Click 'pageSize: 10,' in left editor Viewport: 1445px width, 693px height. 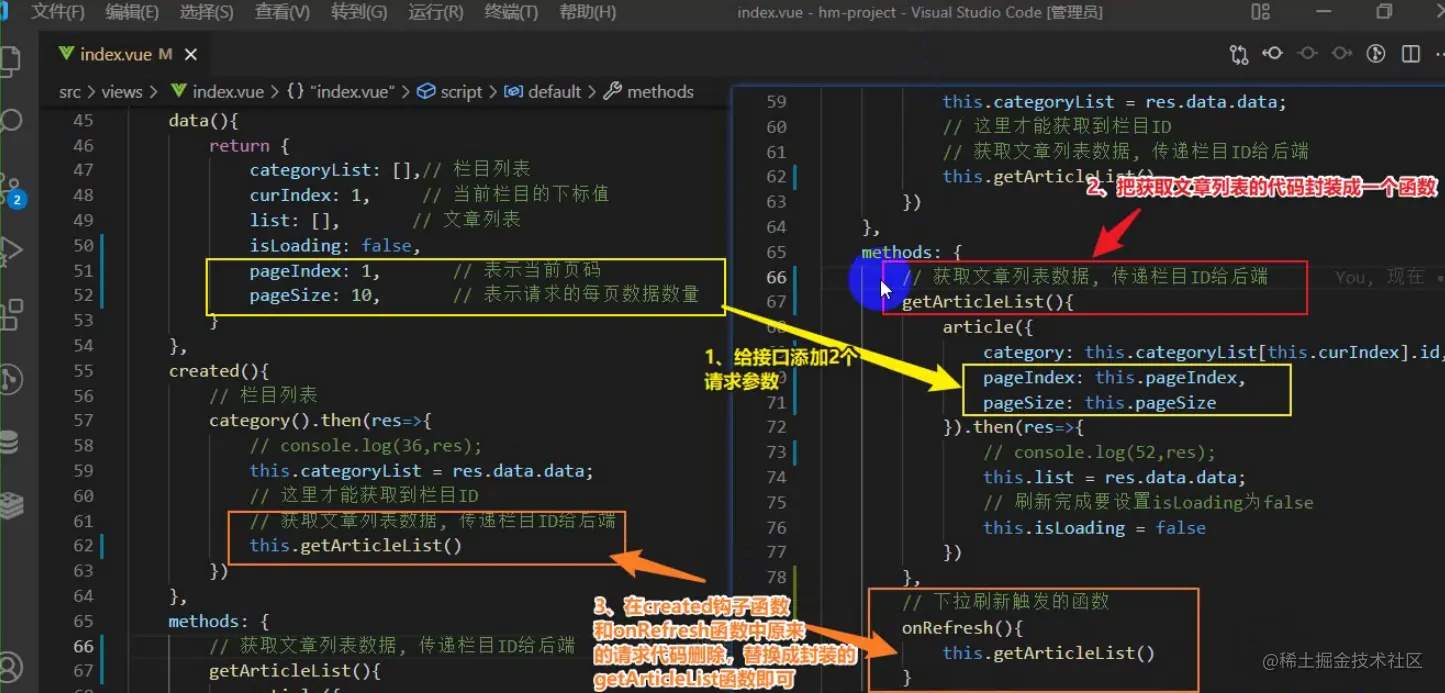coord(316,295)
